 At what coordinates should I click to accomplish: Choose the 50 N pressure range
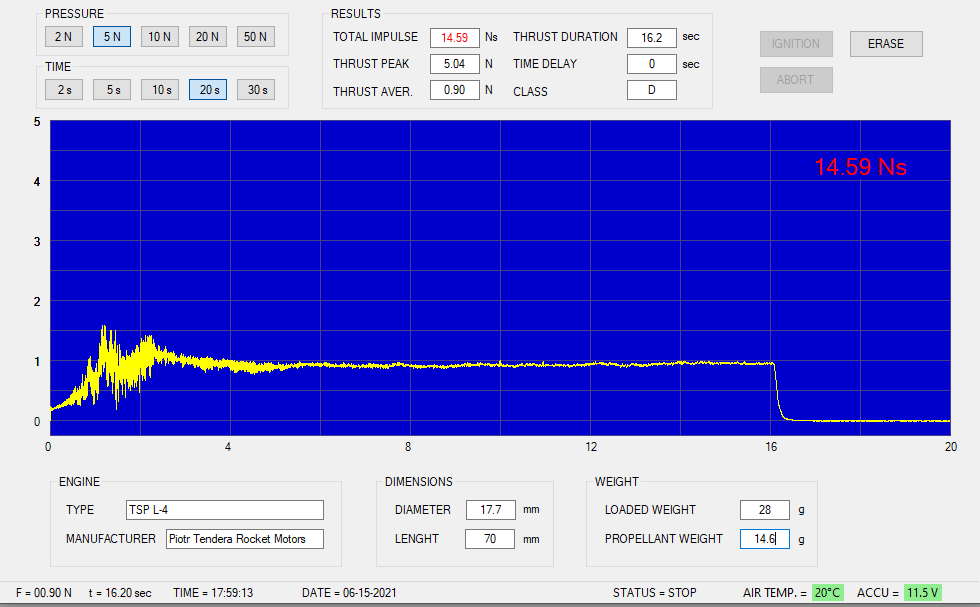coord(256,37)
